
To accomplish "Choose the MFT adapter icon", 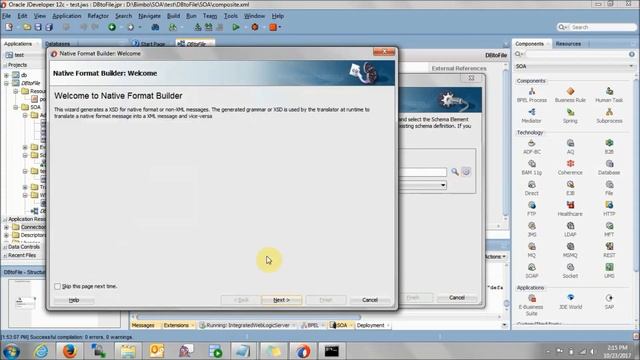I will point(609,226).
